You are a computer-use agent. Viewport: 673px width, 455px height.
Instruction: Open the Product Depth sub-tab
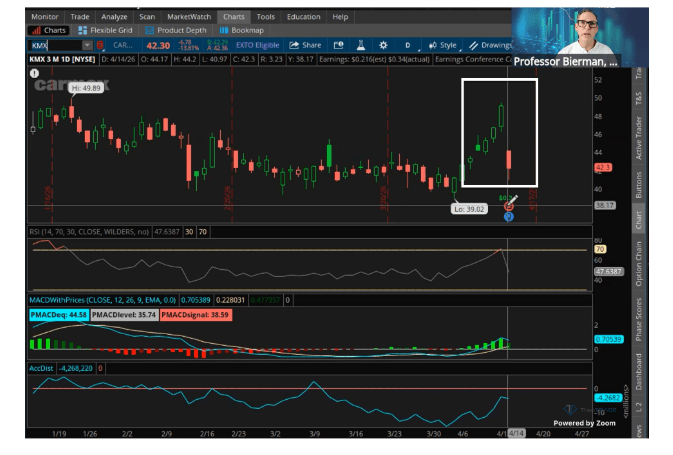176,30
